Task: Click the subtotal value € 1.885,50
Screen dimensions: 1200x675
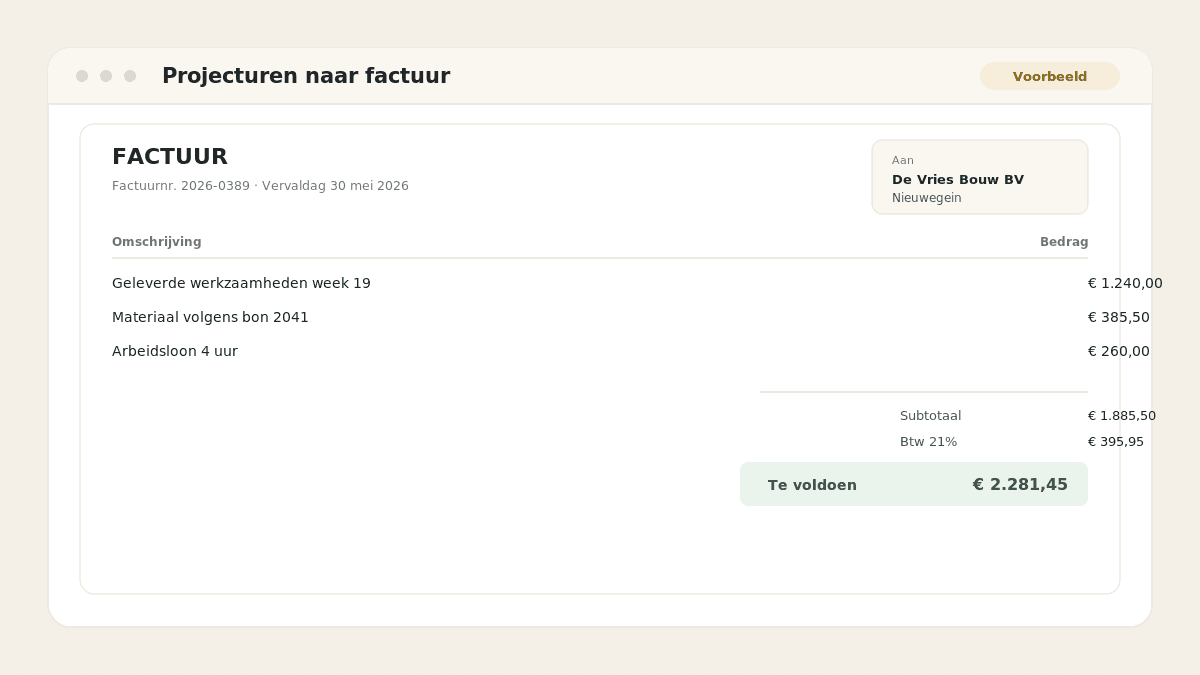Action: click(1122, 416)
